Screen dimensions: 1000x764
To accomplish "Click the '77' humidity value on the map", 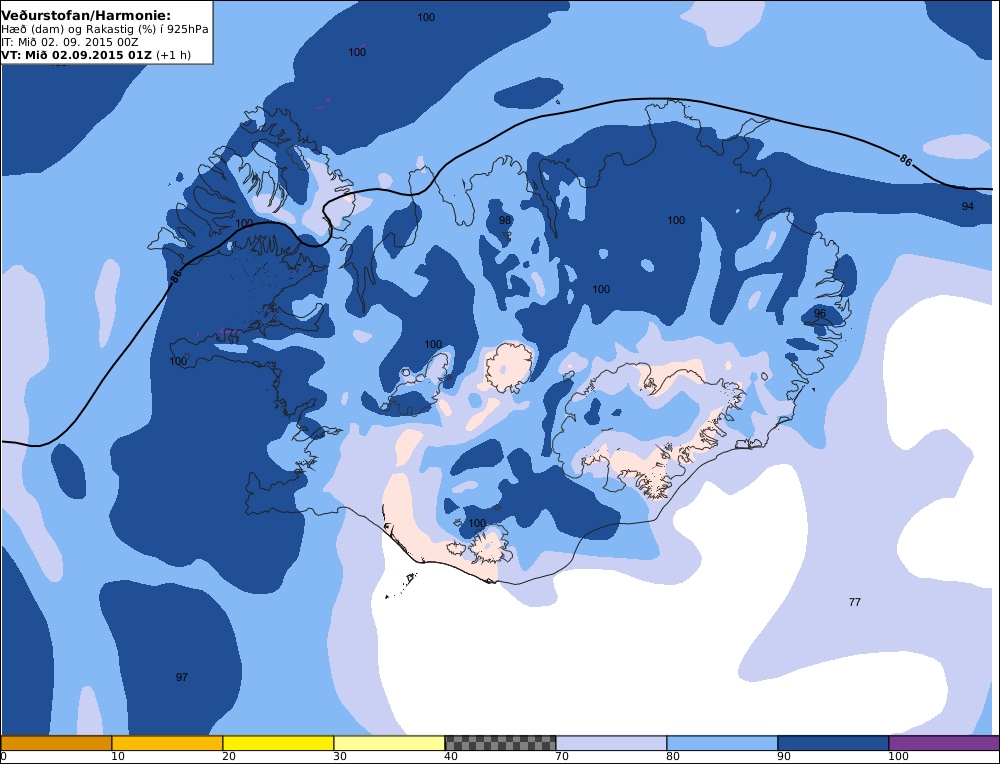I will point(855,602).
